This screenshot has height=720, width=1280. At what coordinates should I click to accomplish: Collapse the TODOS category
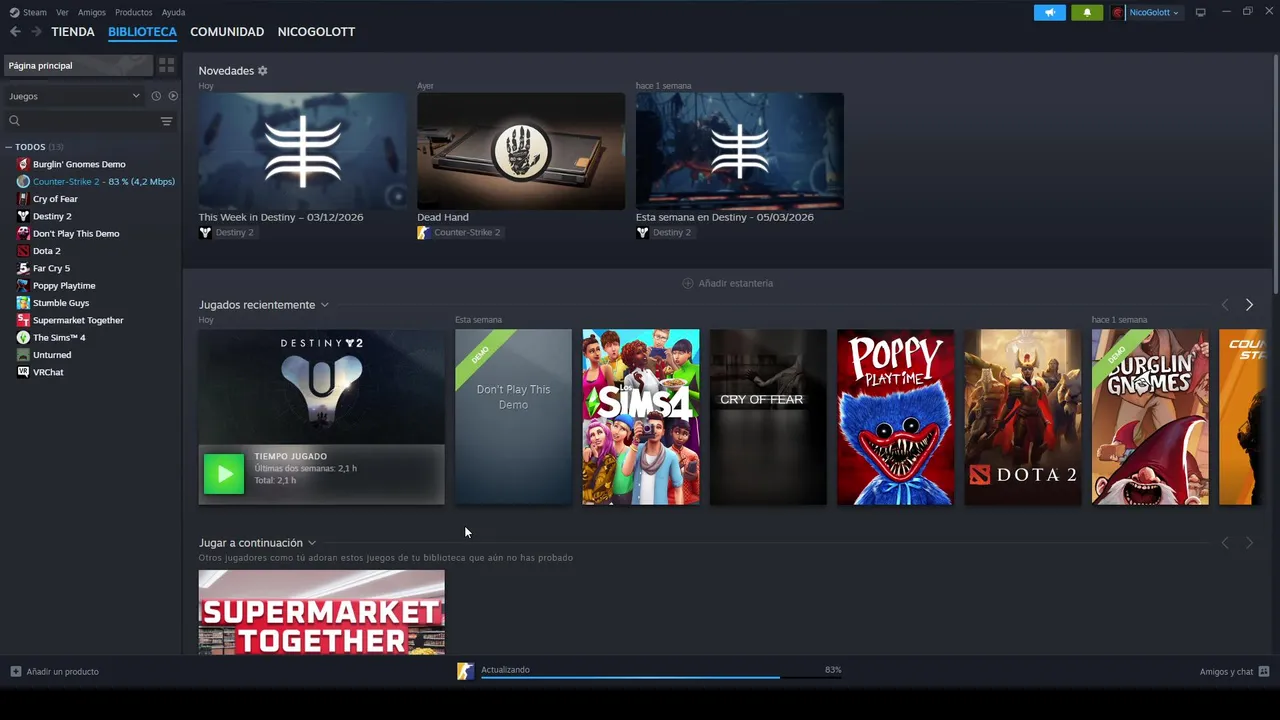(x=9, y=147)
